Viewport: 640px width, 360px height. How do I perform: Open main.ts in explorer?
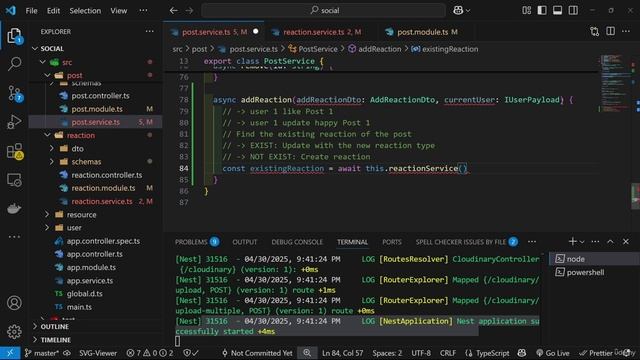79,307
